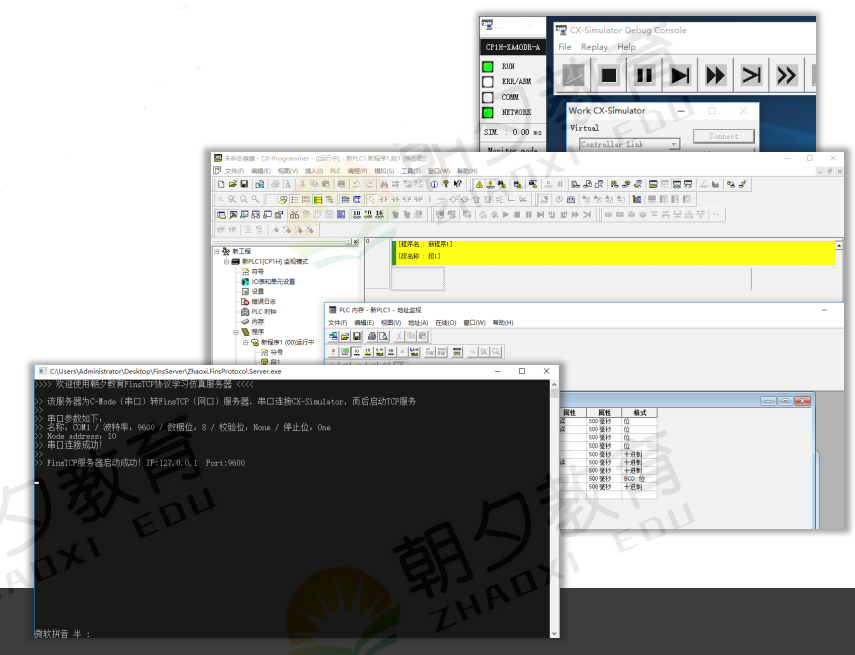This screenshot has width=855, height=655.
Task: Click the green RUN indicator on the CP1H panel
Action: [x=488, y=67]
